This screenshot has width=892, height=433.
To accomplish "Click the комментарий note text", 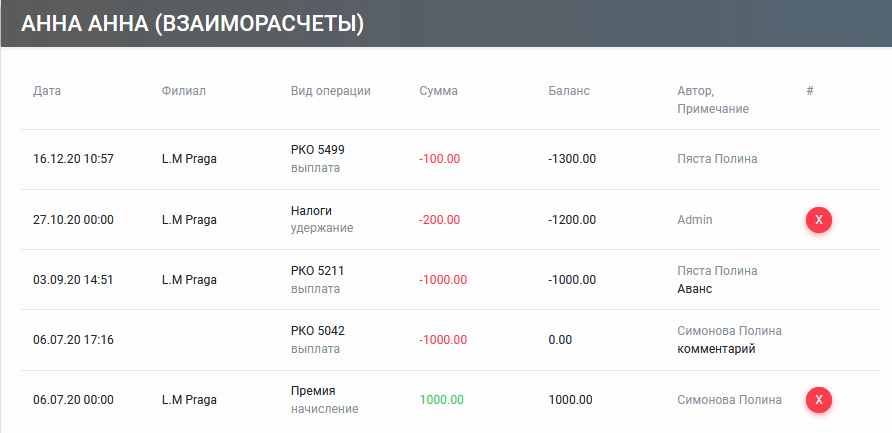I will tap(716, 349).
